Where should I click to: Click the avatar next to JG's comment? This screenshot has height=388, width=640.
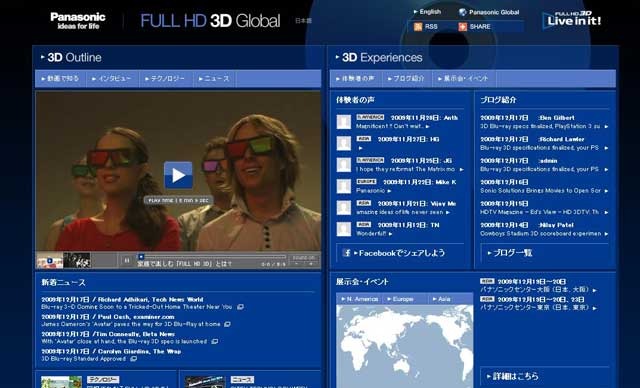tap(344, 165)
